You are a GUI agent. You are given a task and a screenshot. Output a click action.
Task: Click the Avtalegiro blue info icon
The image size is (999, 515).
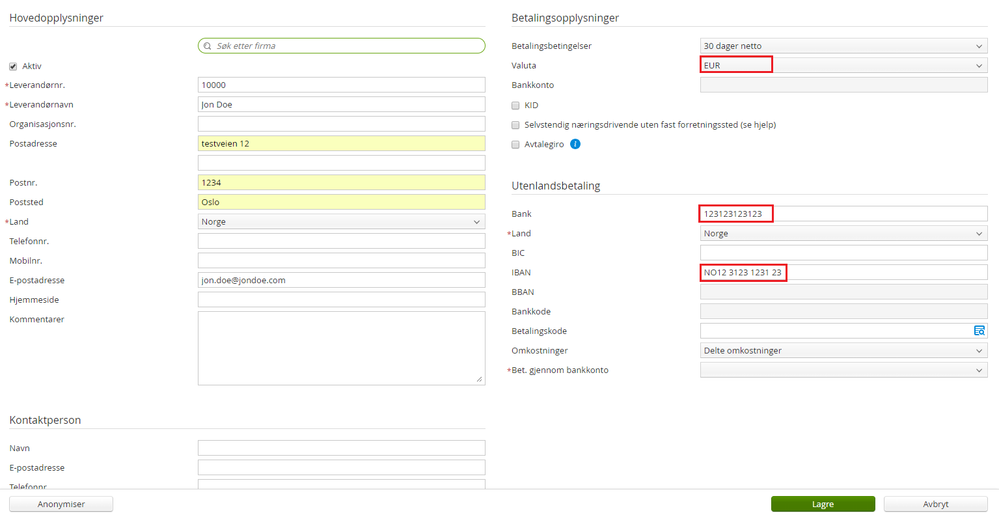tap(575, 144)
